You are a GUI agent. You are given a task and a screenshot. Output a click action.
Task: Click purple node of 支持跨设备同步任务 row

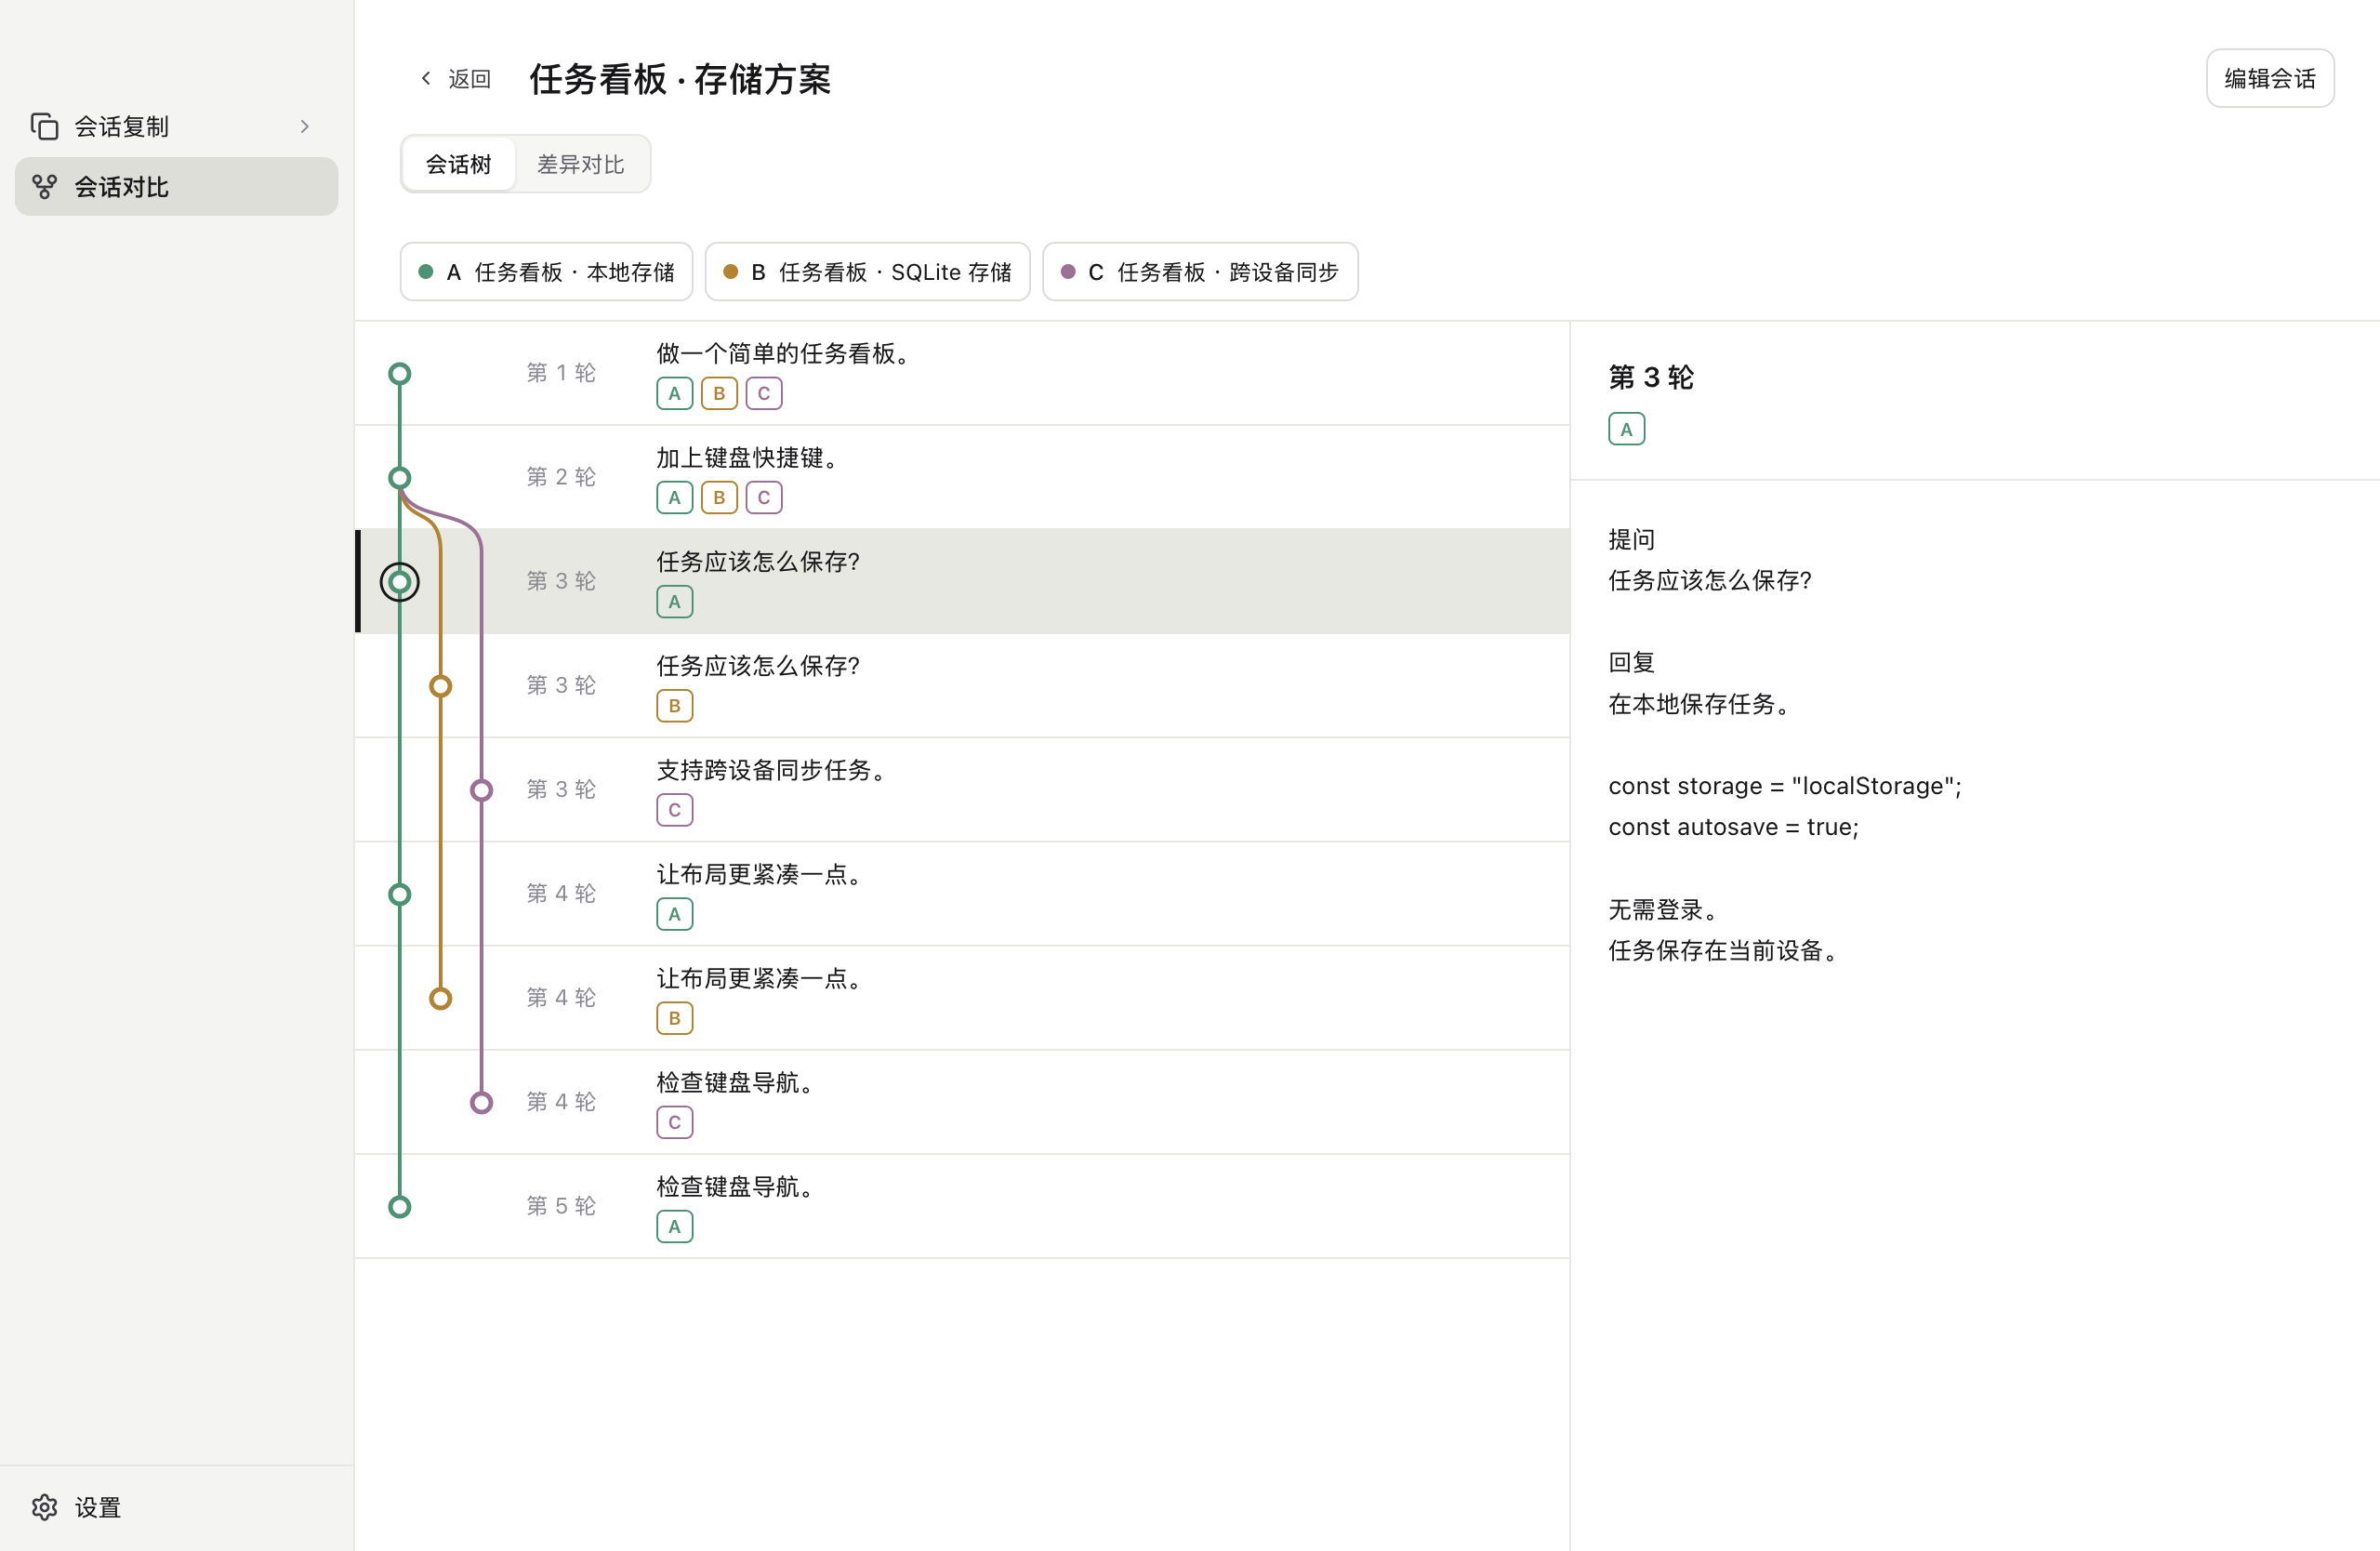tap(482, 790)
